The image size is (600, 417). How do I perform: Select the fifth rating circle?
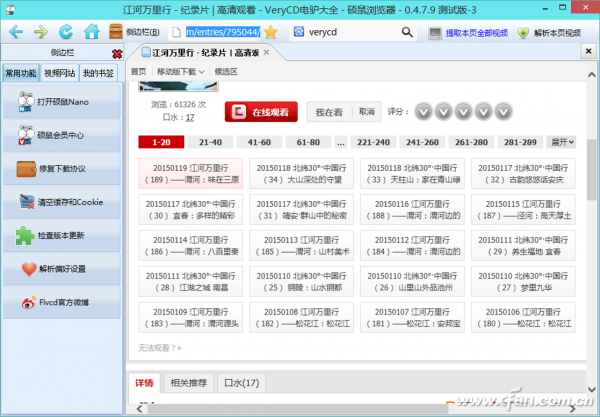pos(504,112)
